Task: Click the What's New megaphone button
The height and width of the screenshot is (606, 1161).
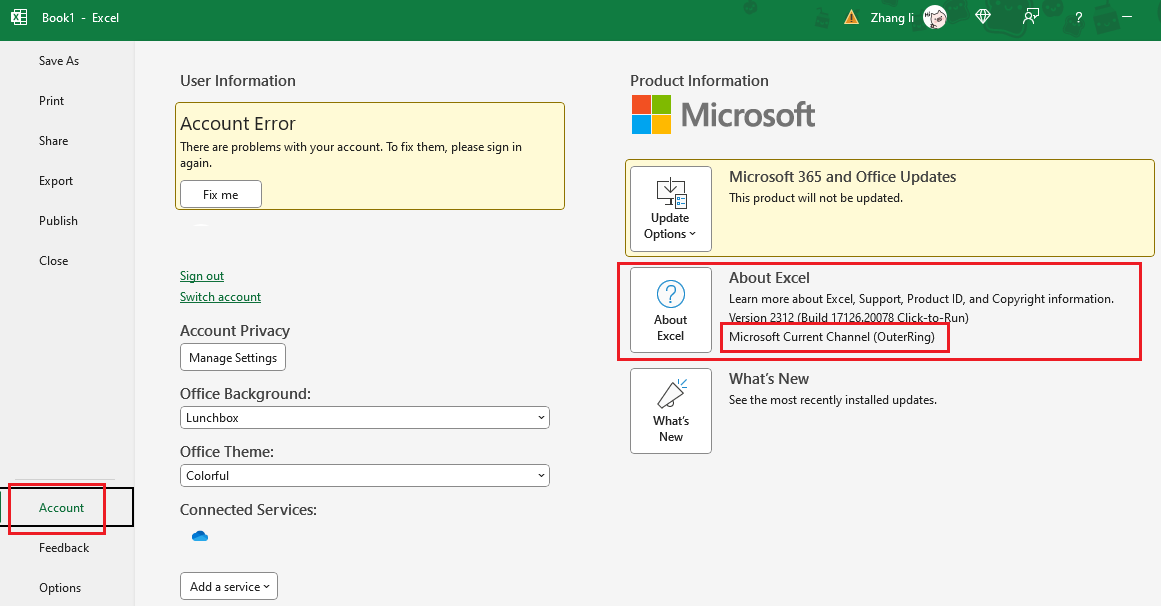Action: click(x=671, y=410)
